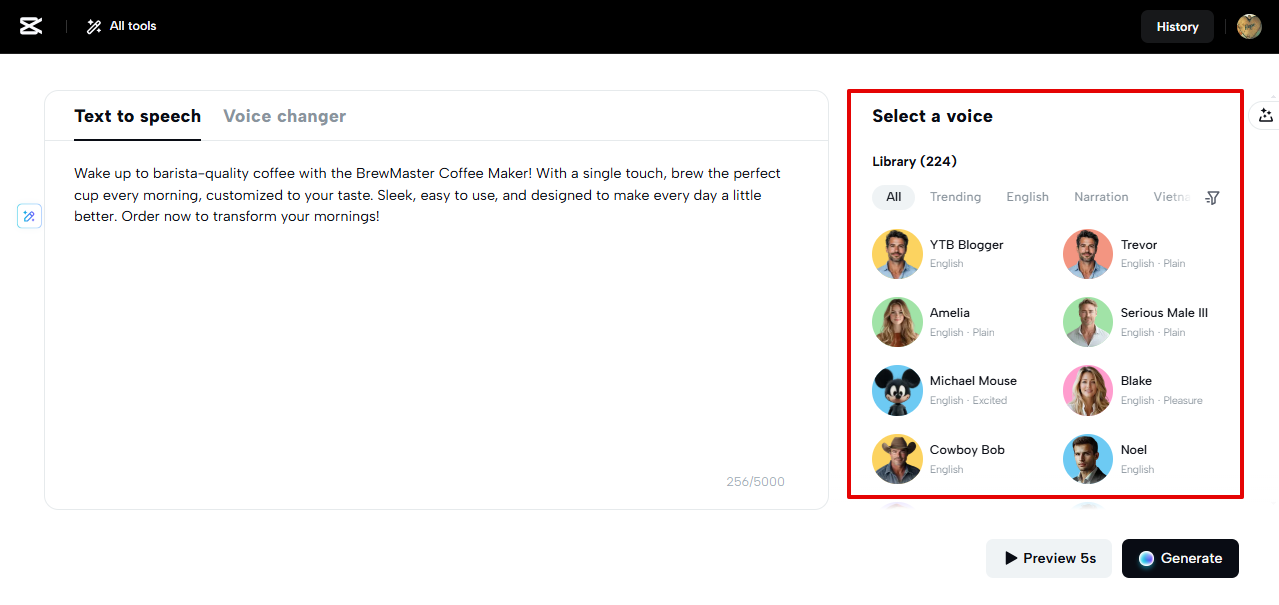This screenshot has width=1279, height=605.
Task: Select Amelia's voice thumbnail
Action: click(897, 322)
